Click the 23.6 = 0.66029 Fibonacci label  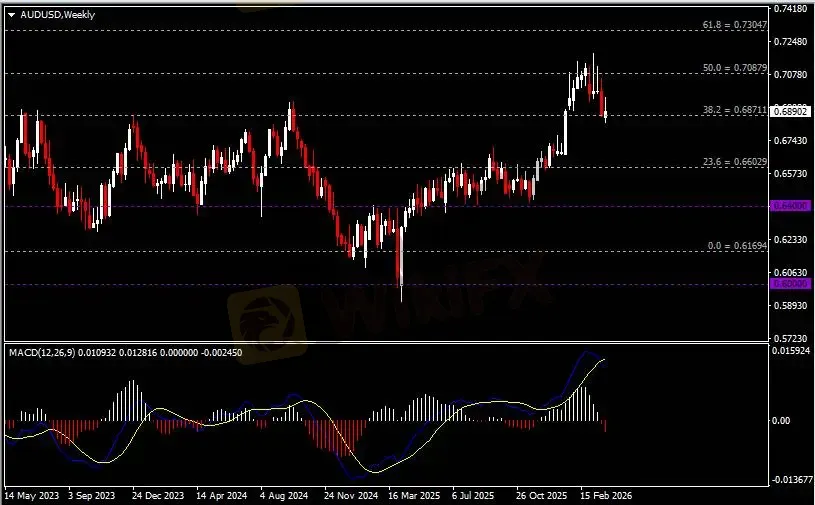click(x=734, y=161)
